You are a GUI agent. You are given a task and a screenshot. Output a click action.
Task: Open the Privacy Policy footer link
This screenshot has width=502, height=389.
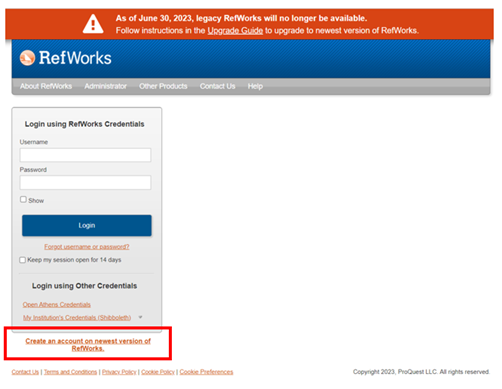pyautogui.click(x=119, y=372)
